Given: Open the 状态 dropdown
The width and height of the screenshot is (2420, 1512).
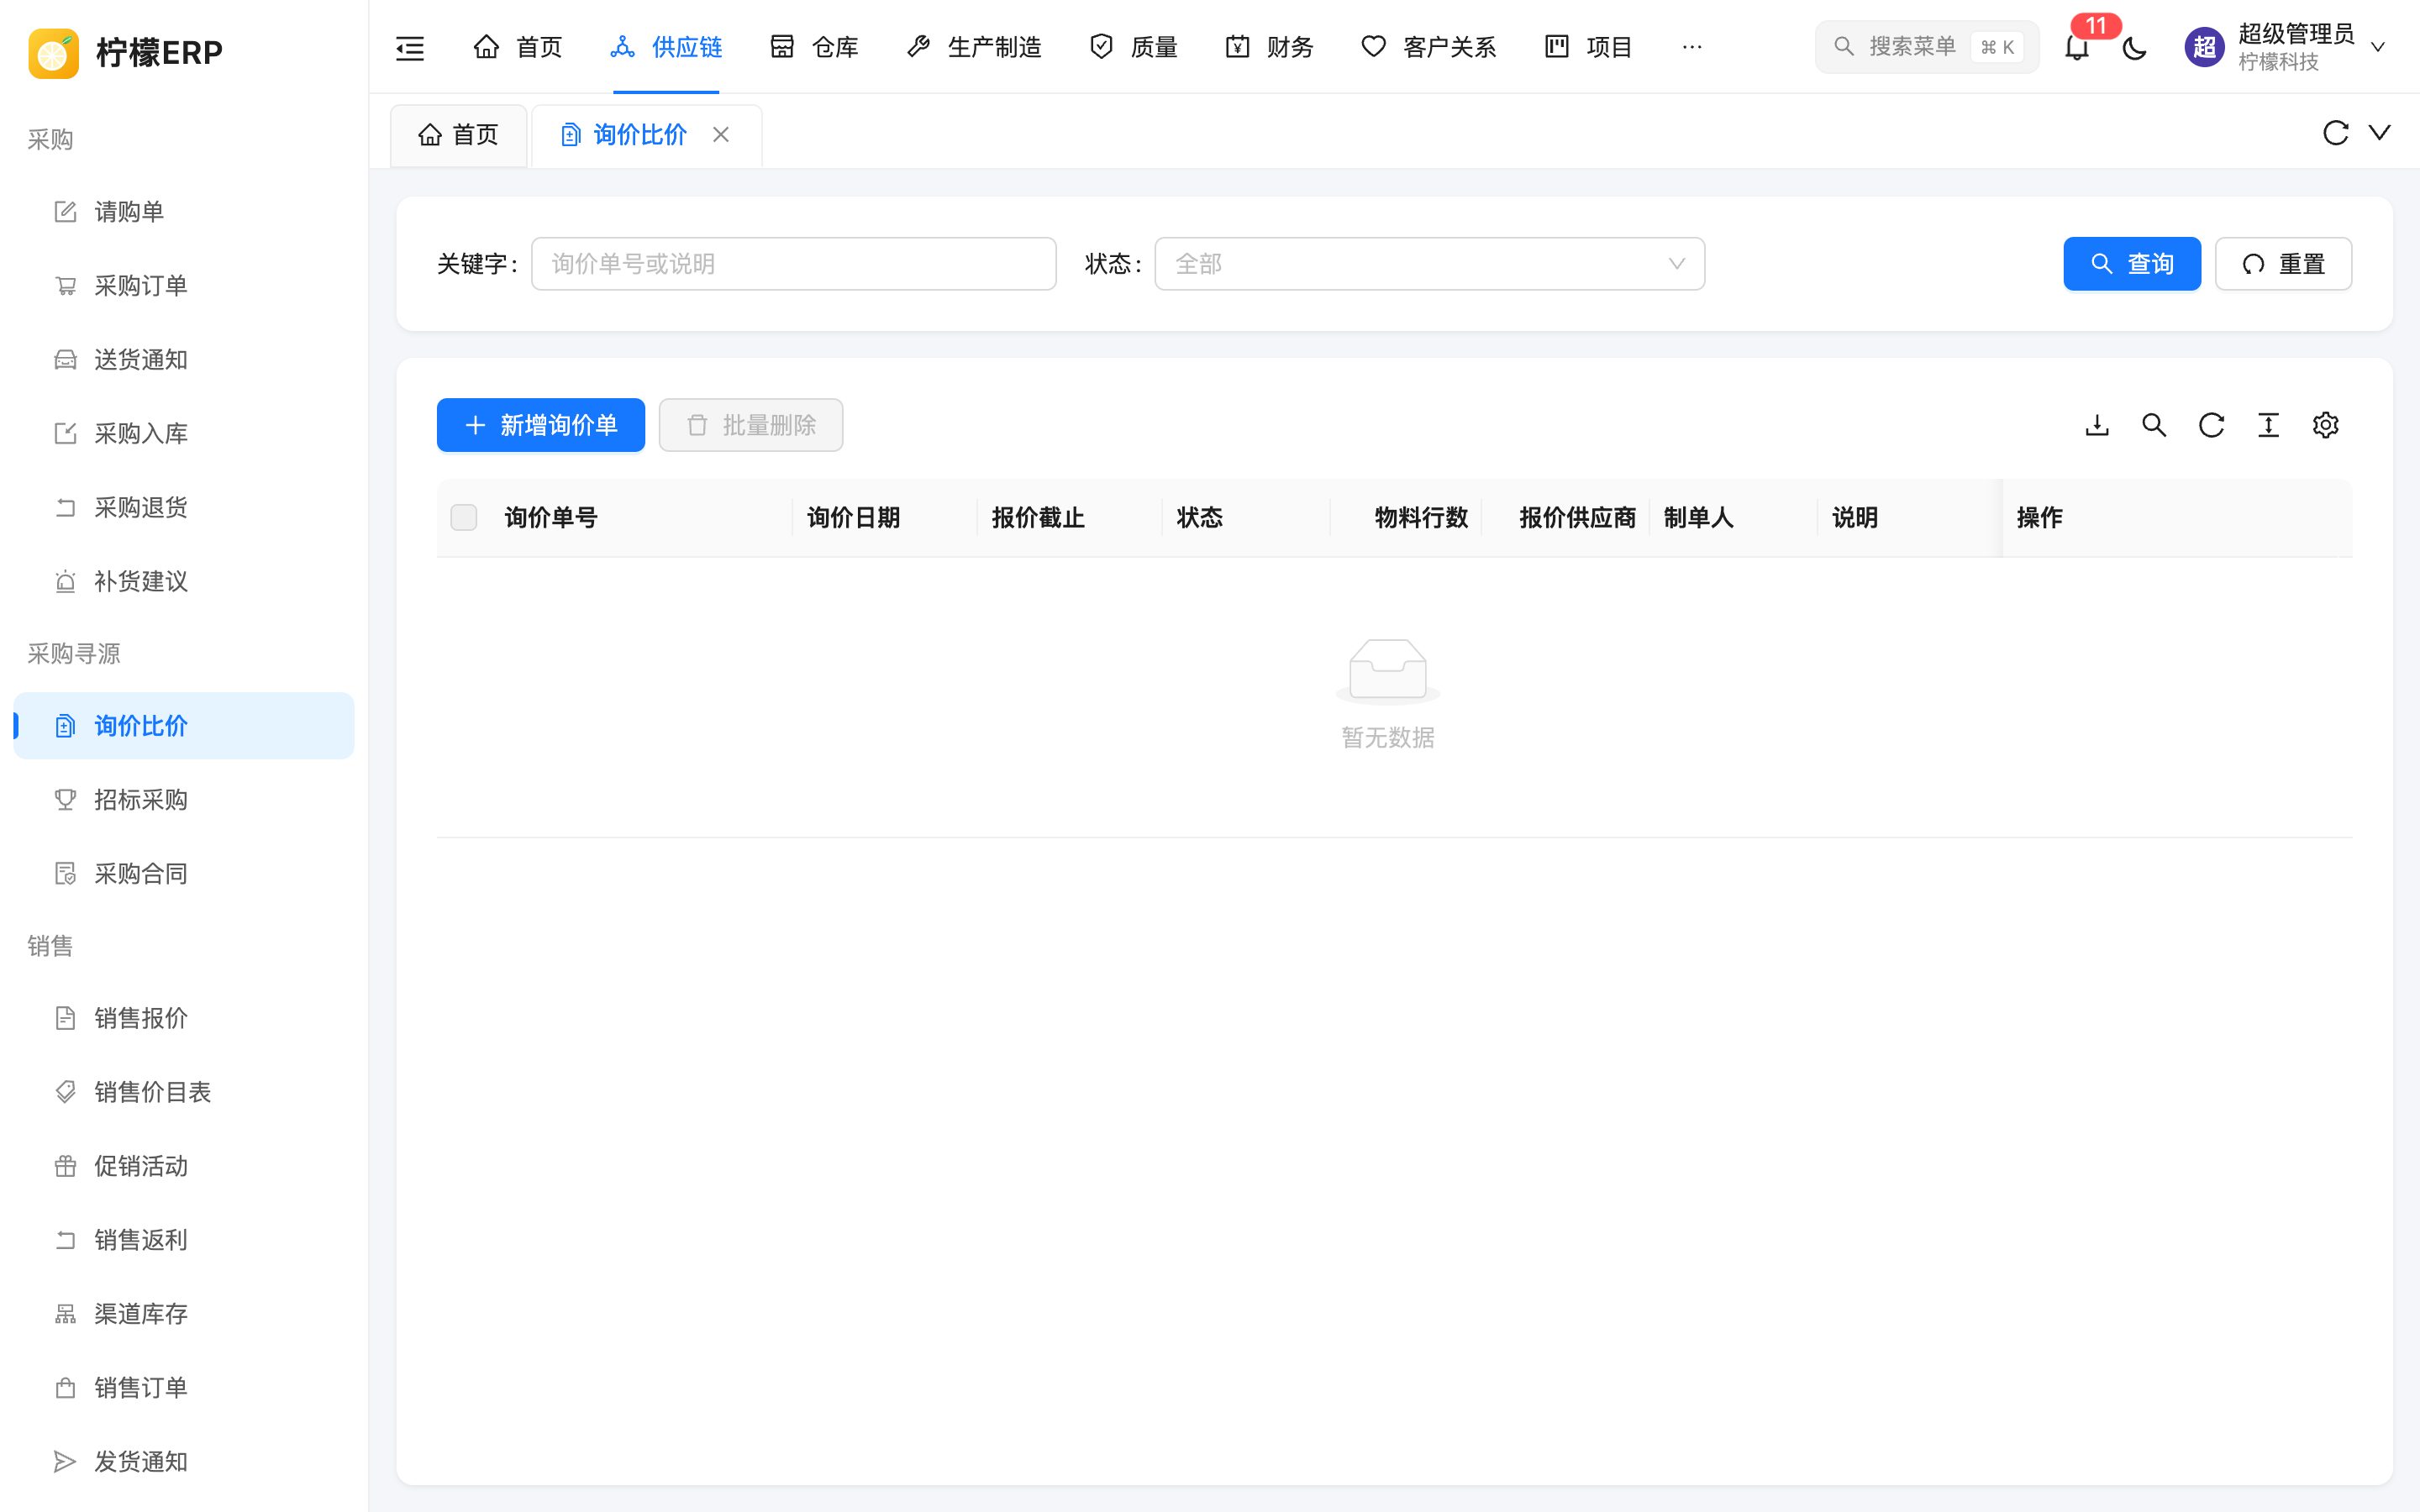Looking at the screenshot, I should (x=1429, y=264).
